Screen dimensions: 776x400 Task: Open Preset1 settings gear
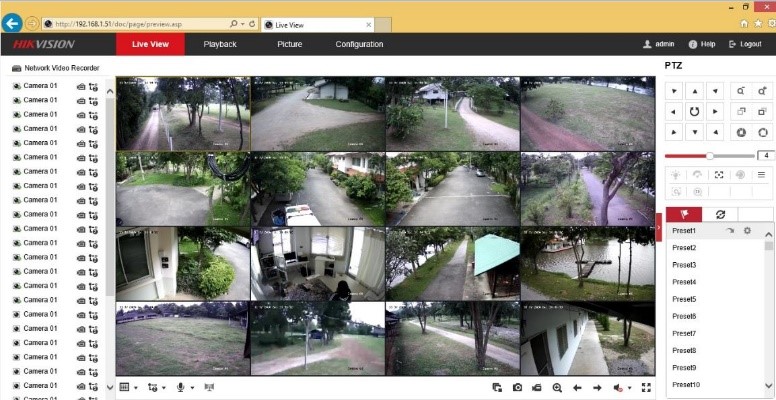coord(747,231)
